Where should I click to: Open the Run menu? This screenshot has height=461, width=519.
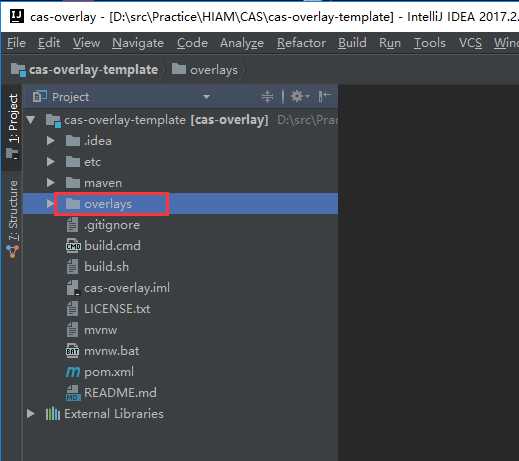(389, 43)
